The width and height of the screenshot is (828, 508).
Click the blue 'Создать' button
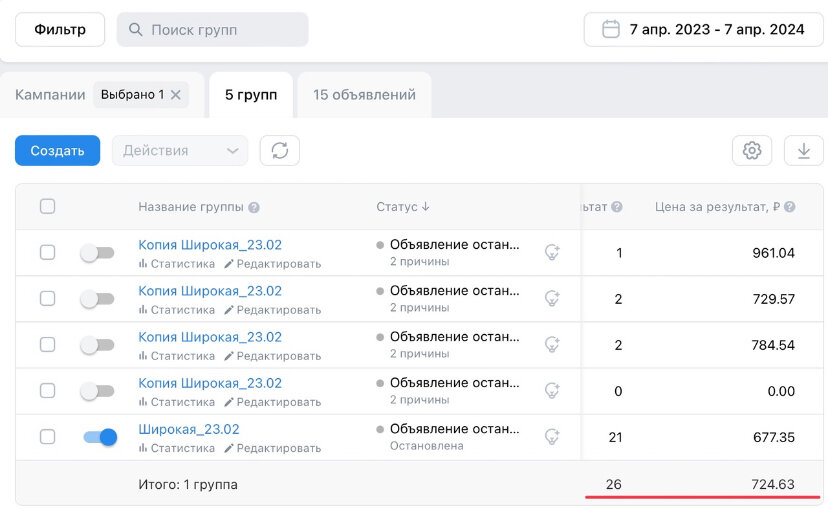point(58,150)
